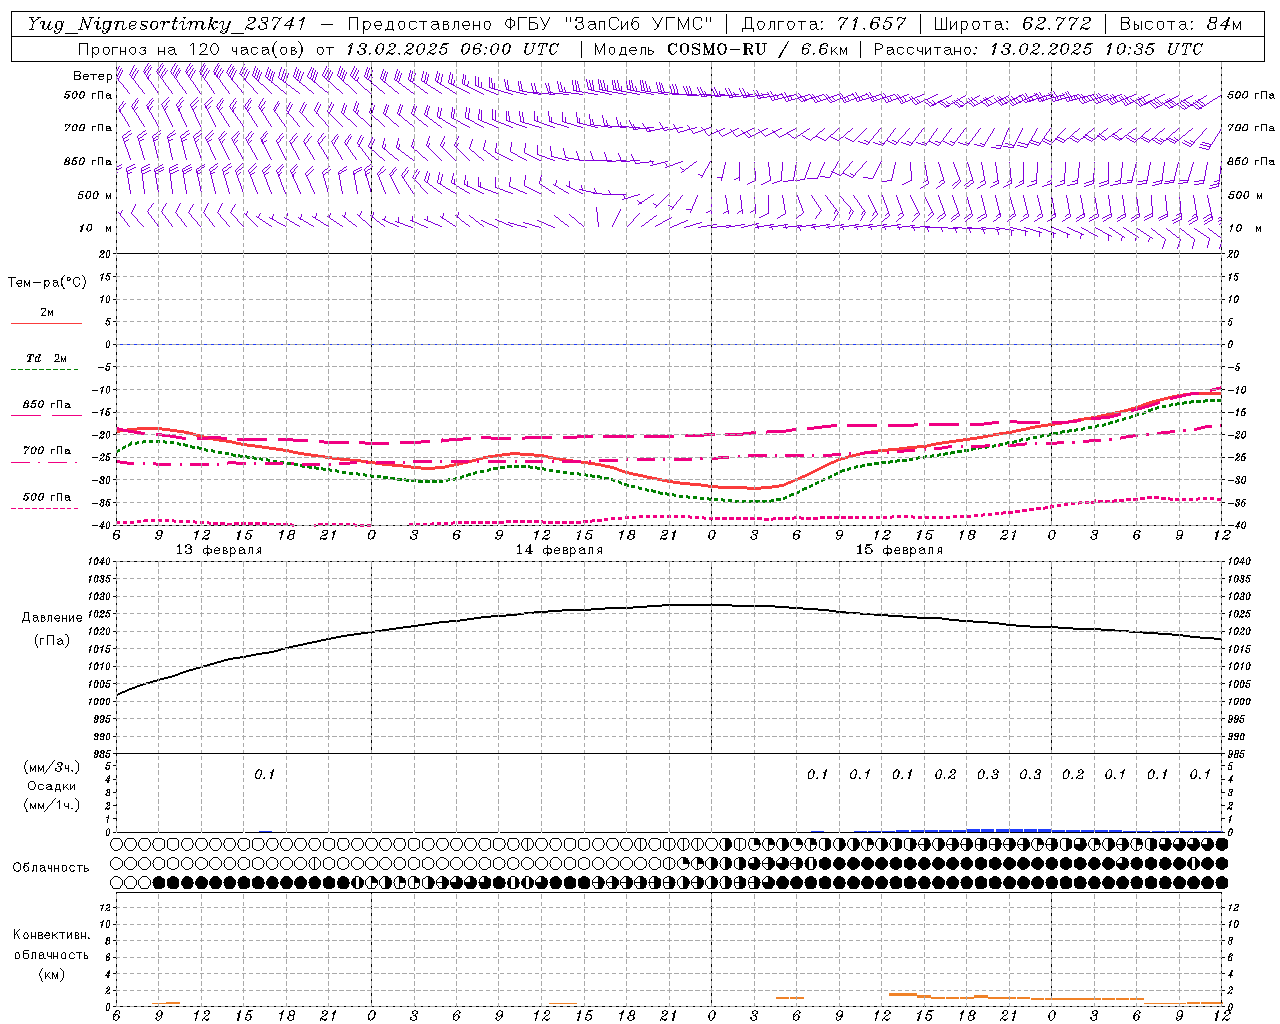Click the Ветер panel label

[92, 76]
